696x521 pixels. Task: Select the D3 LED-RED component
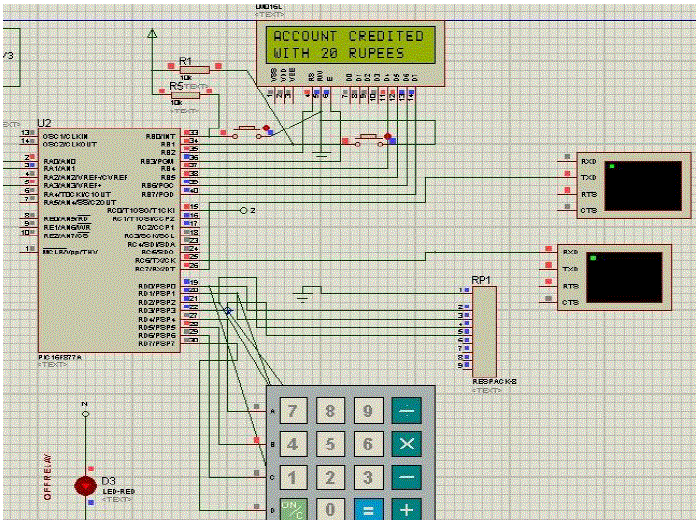(85, 486)
